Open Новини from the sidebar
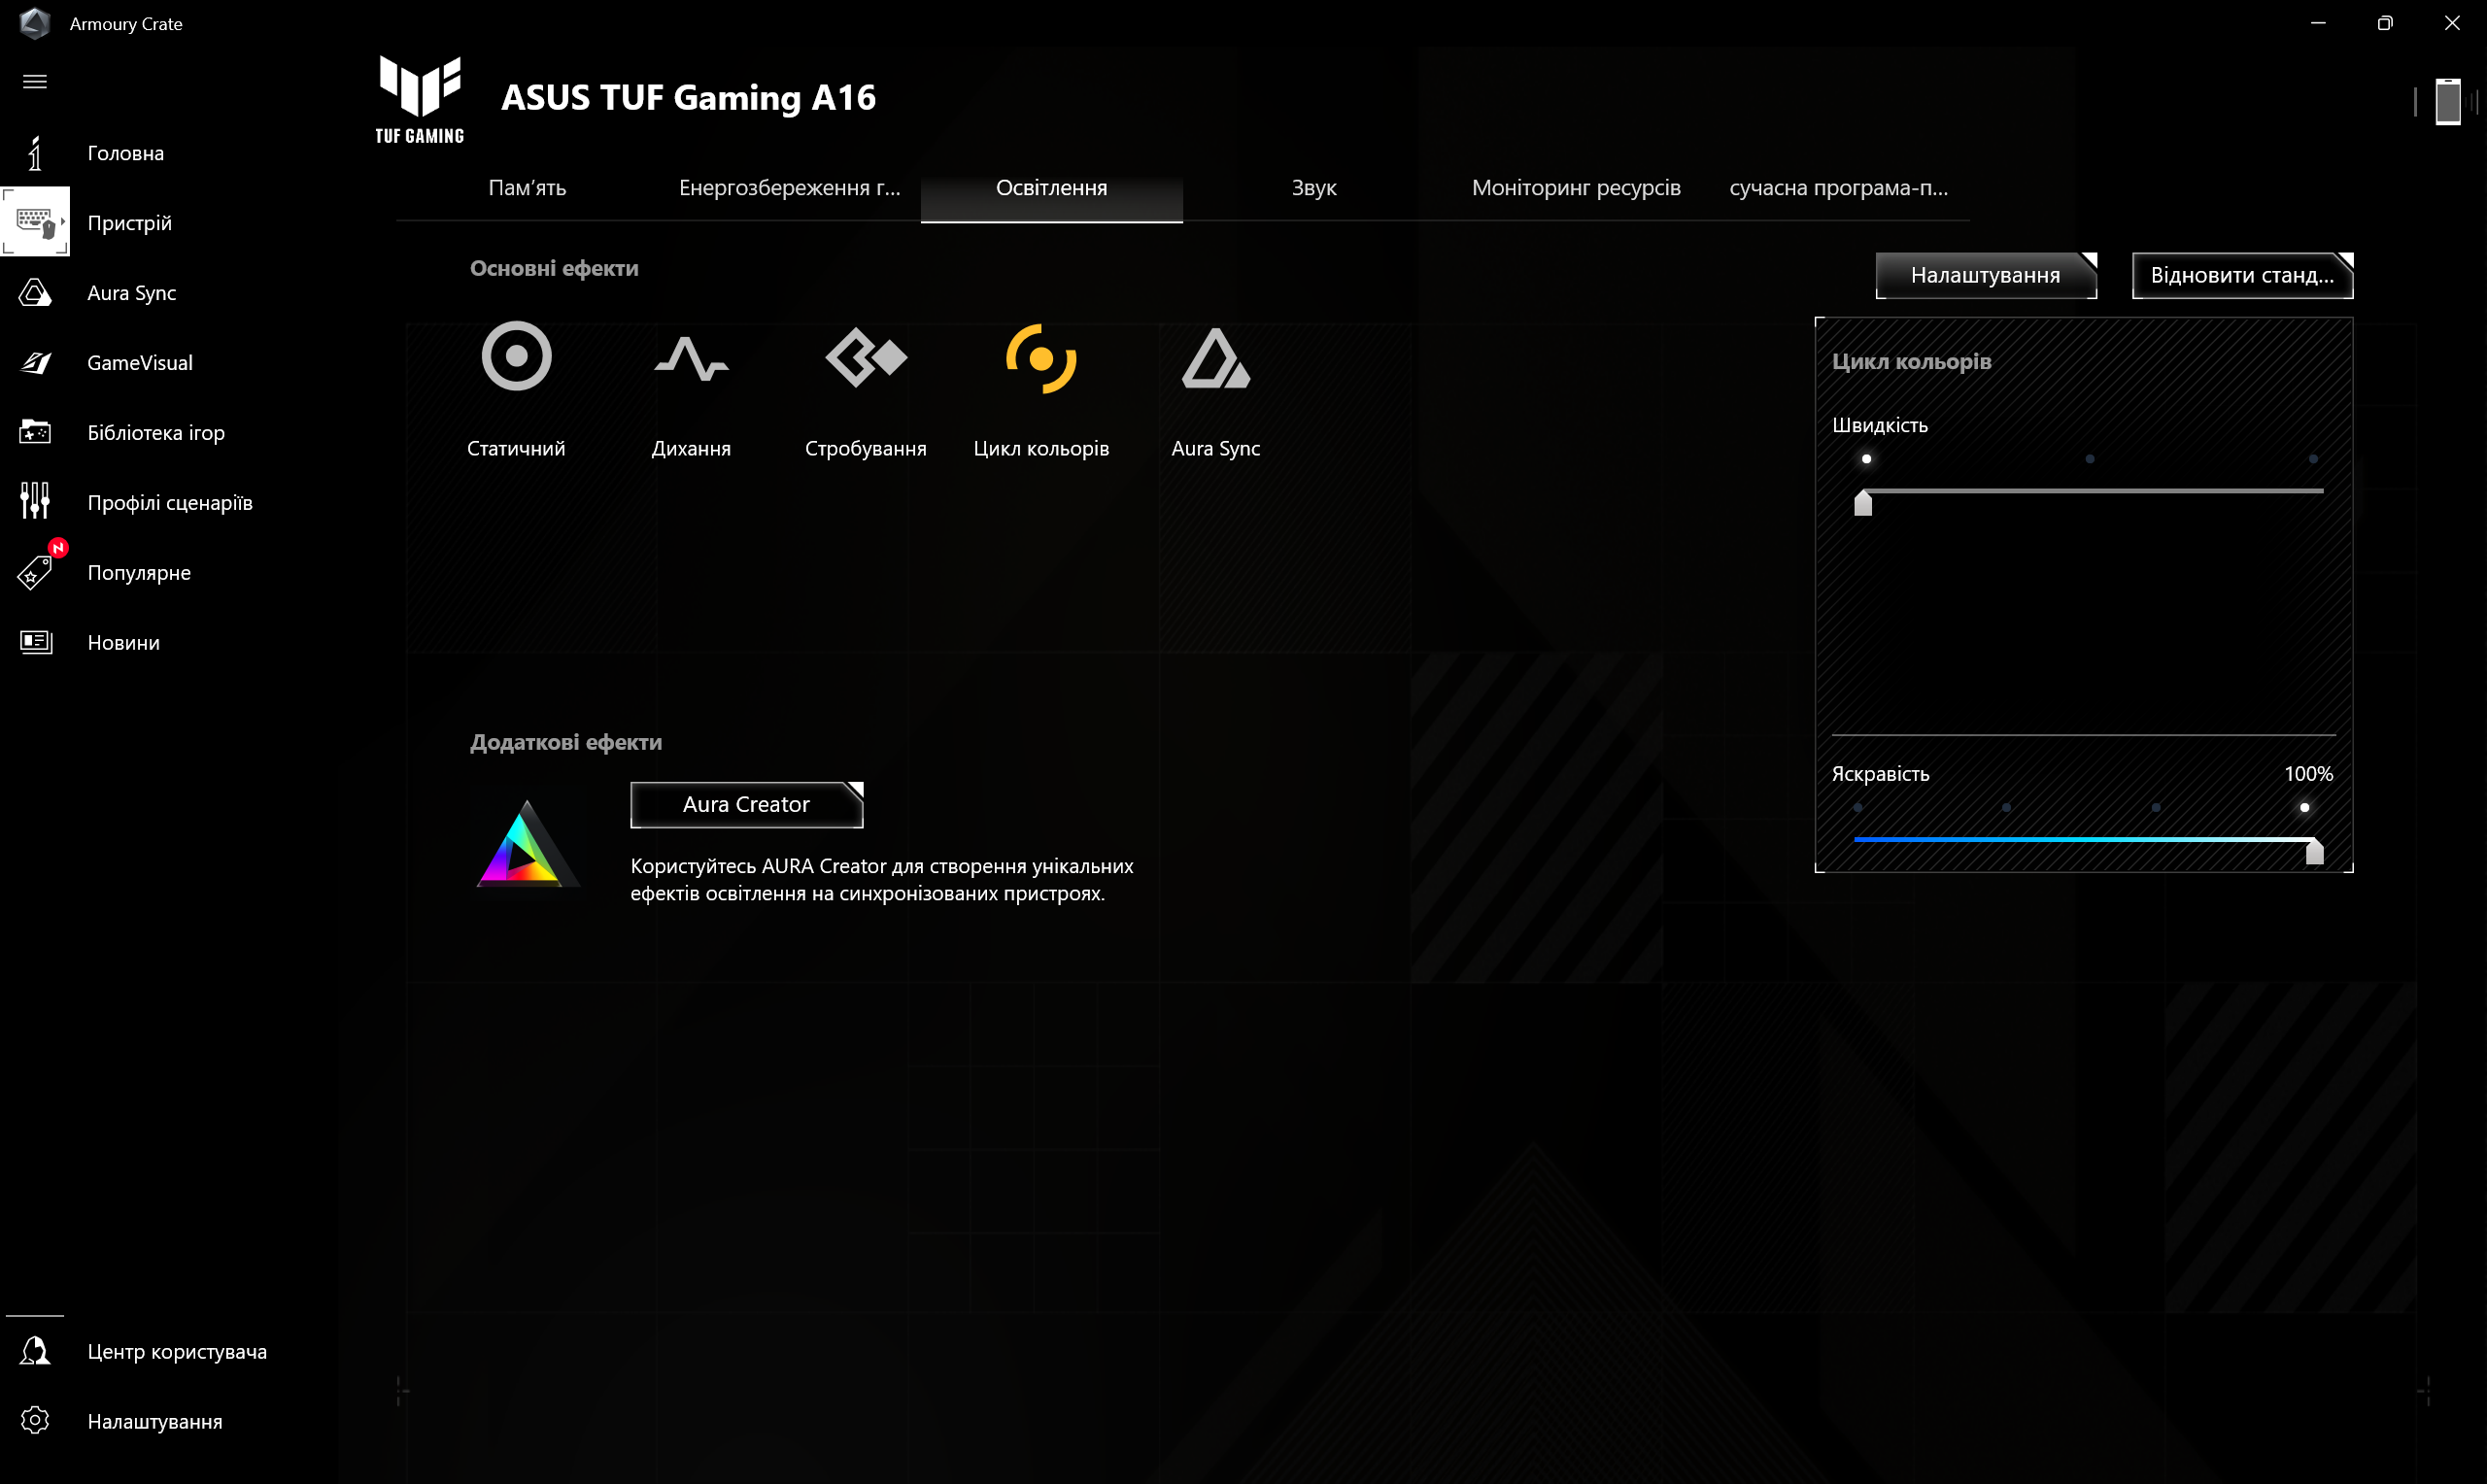Viewport: 2487px width, 1484px height. coord(123,642)
